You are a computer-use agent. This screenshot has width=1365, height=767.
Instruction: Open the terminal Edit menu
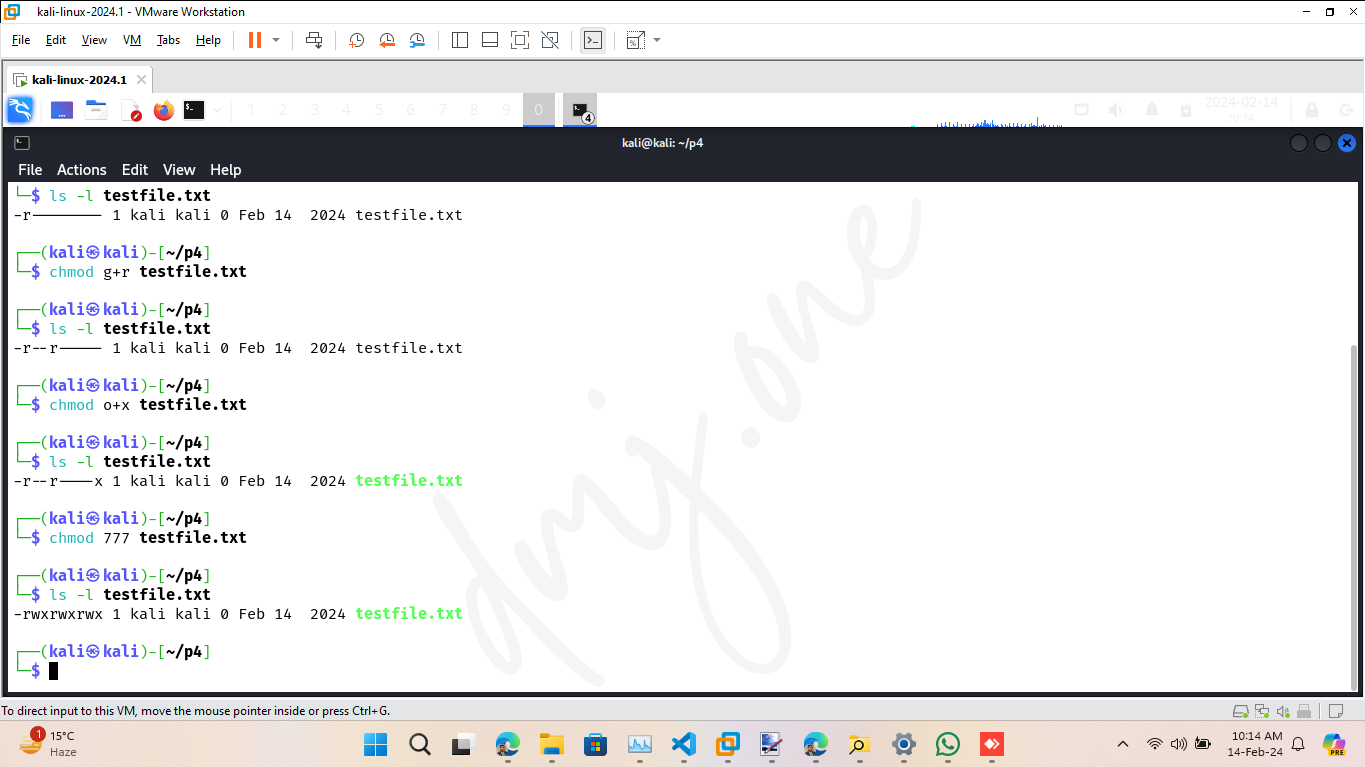135,170
